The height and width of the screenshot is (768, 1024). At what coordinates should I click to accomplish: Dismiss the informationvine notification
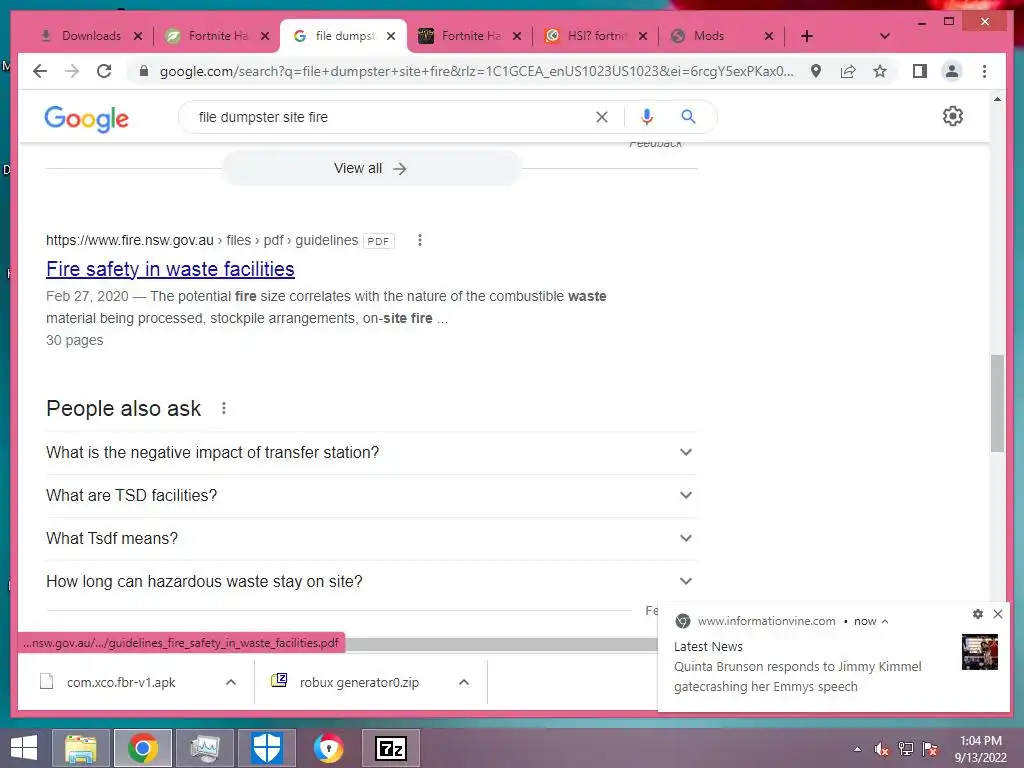[998, 614]
